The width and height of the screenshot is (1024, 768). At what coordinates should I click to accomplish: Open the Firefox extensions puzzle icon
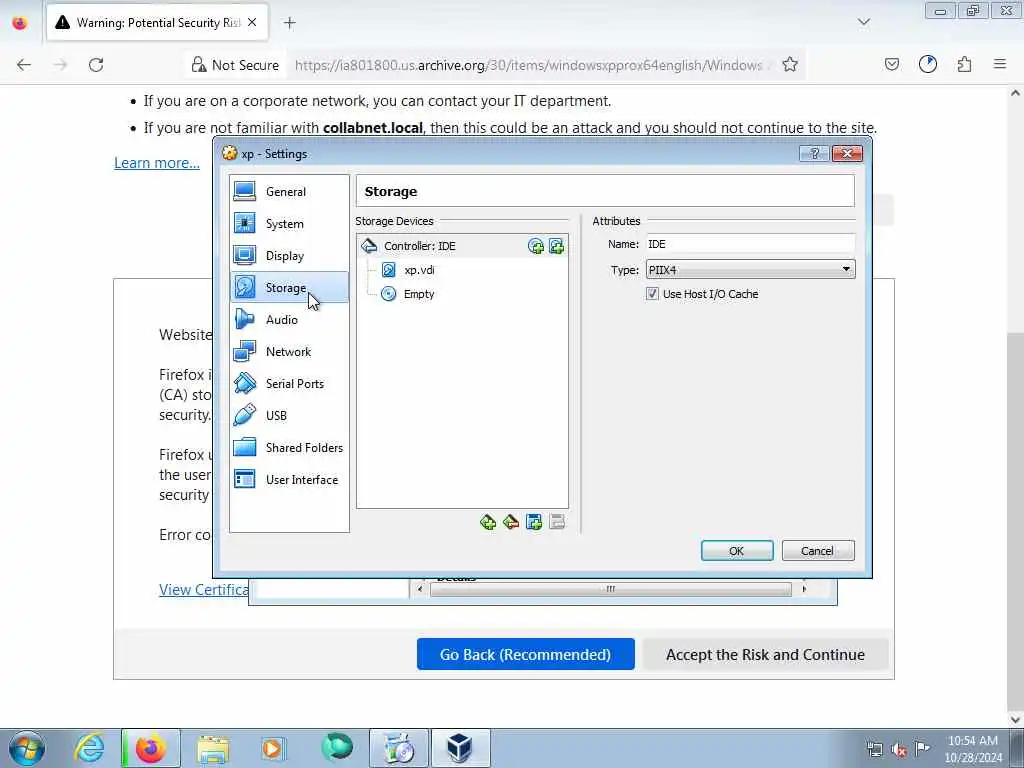(965, 64)
